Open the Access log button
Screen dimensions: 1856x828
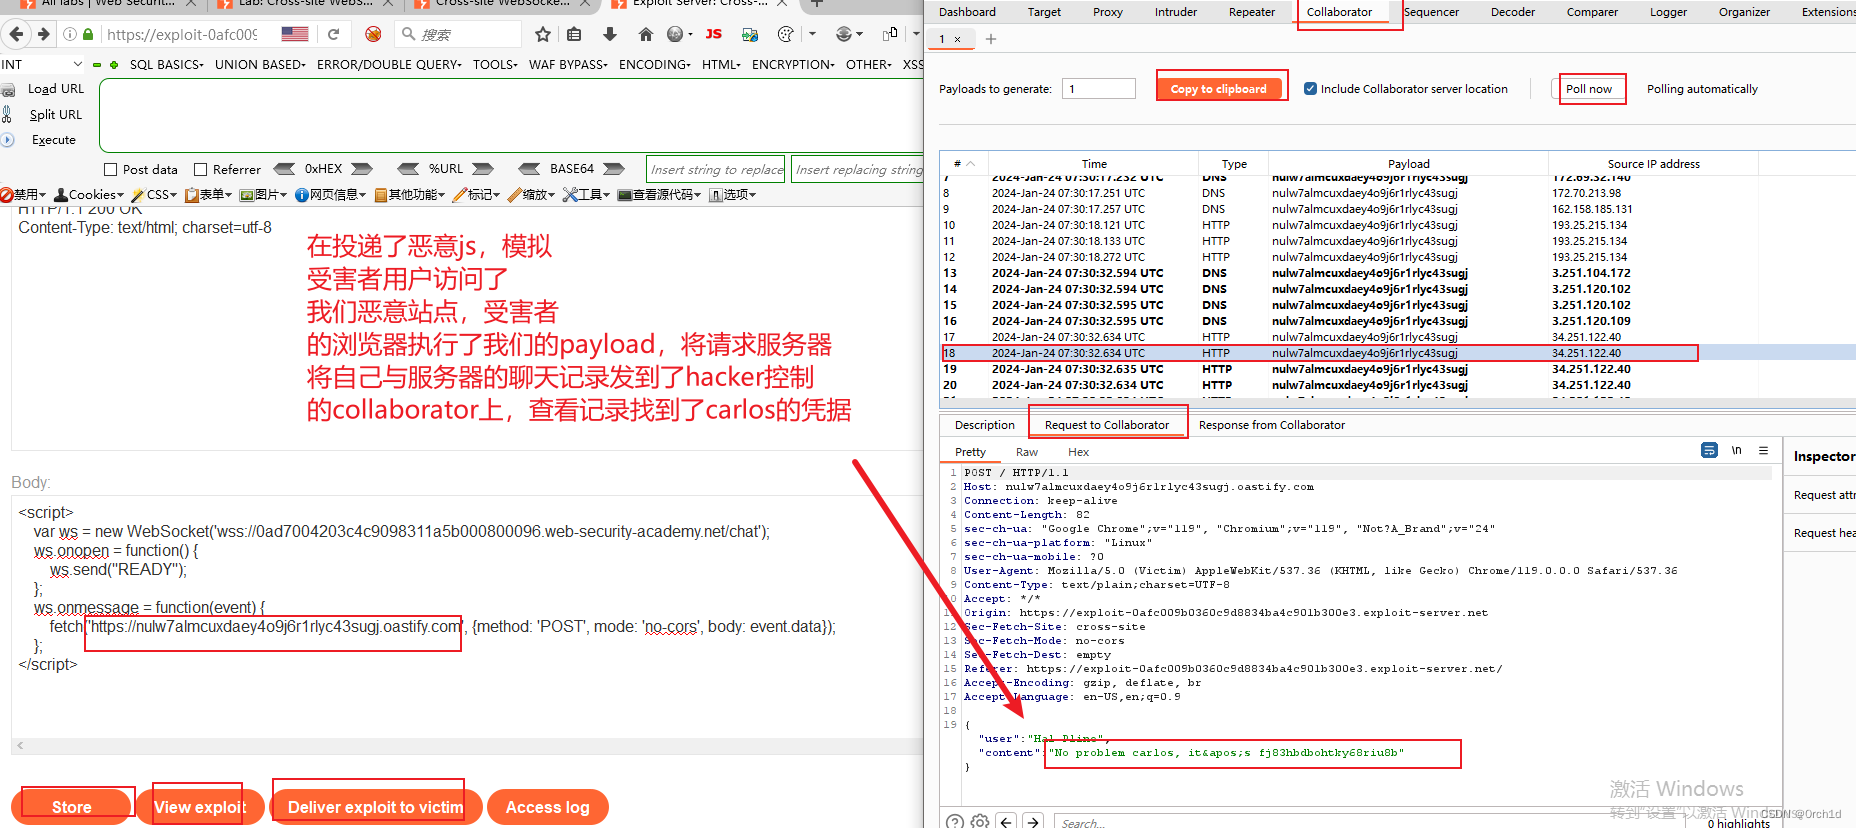click(548, 807)
